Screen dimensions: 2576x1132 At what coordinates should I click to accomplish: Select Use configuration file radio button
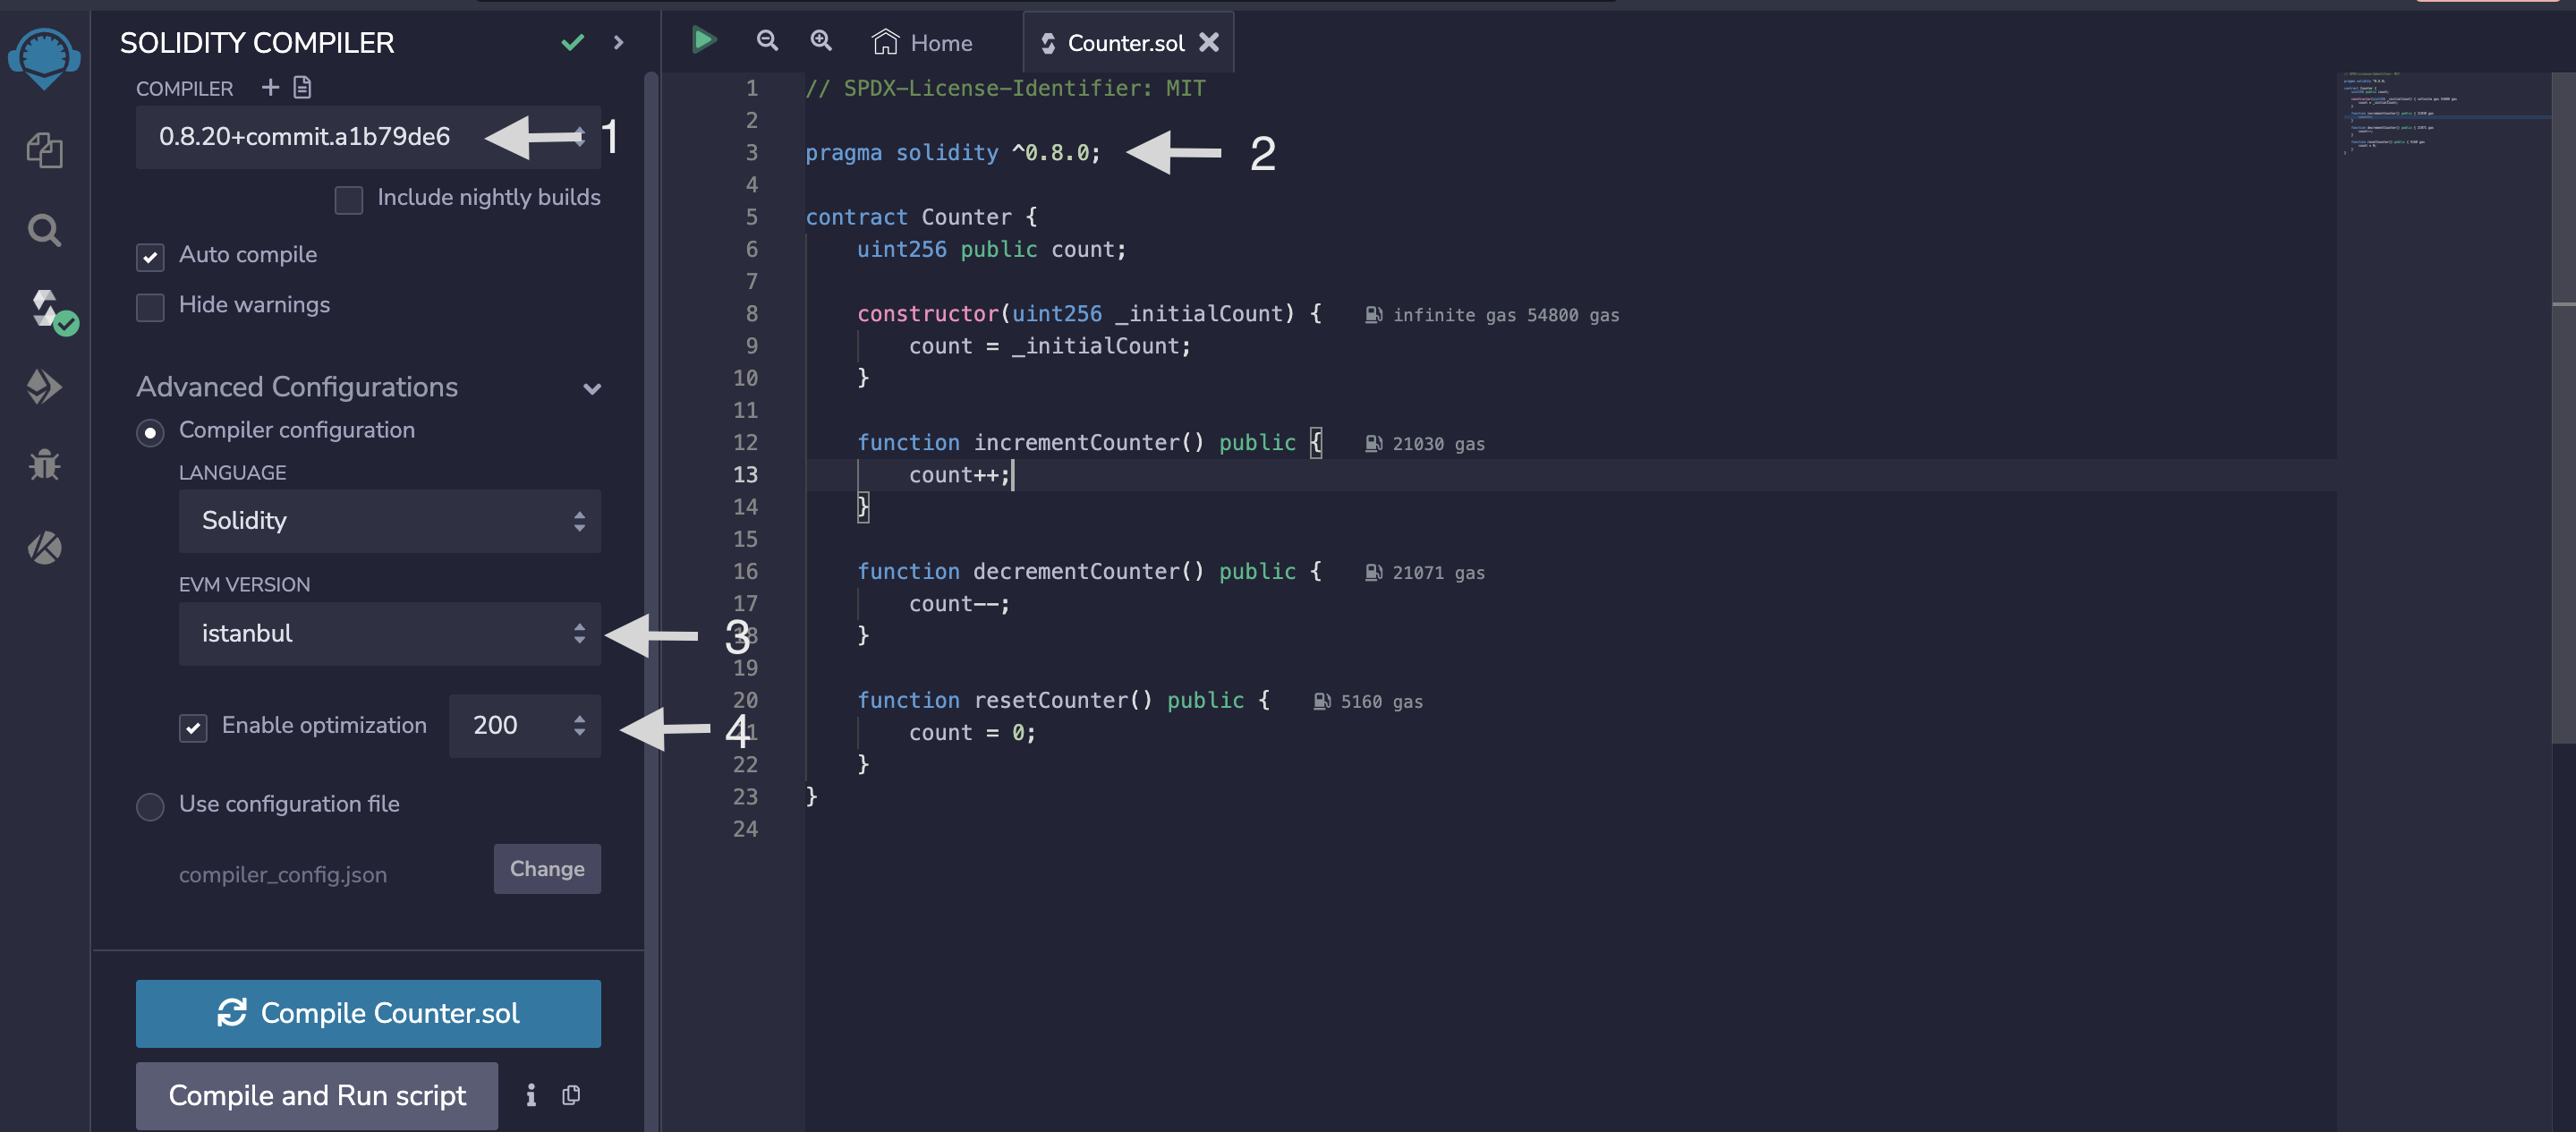pos(150,806)
